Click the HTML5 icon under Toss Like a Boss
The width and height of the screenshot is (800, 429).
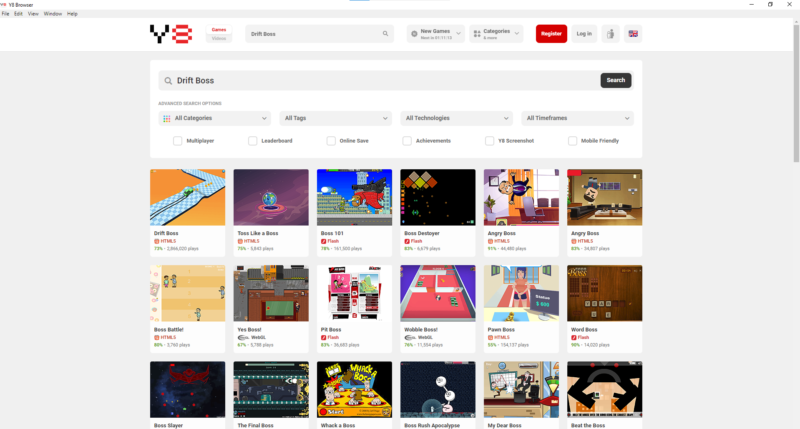coord(240,241)
